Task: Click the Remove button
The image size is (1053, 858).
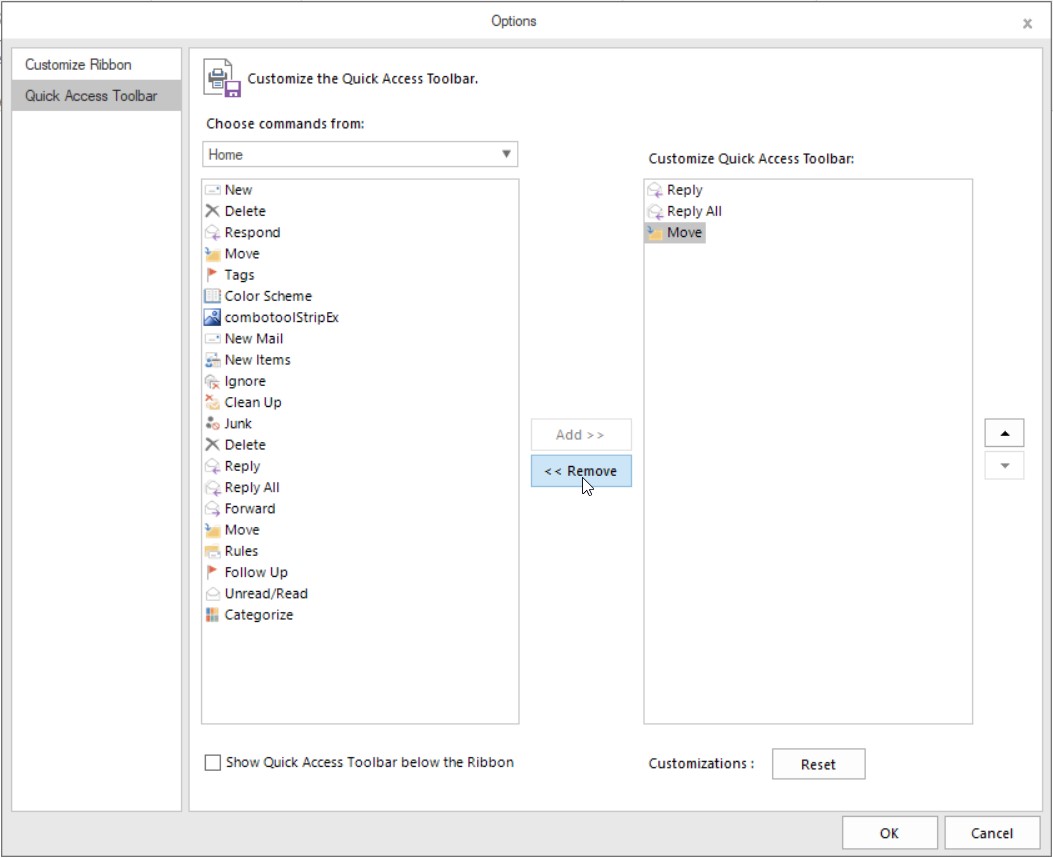Action: pyautogui.click(x=580, y=470)
